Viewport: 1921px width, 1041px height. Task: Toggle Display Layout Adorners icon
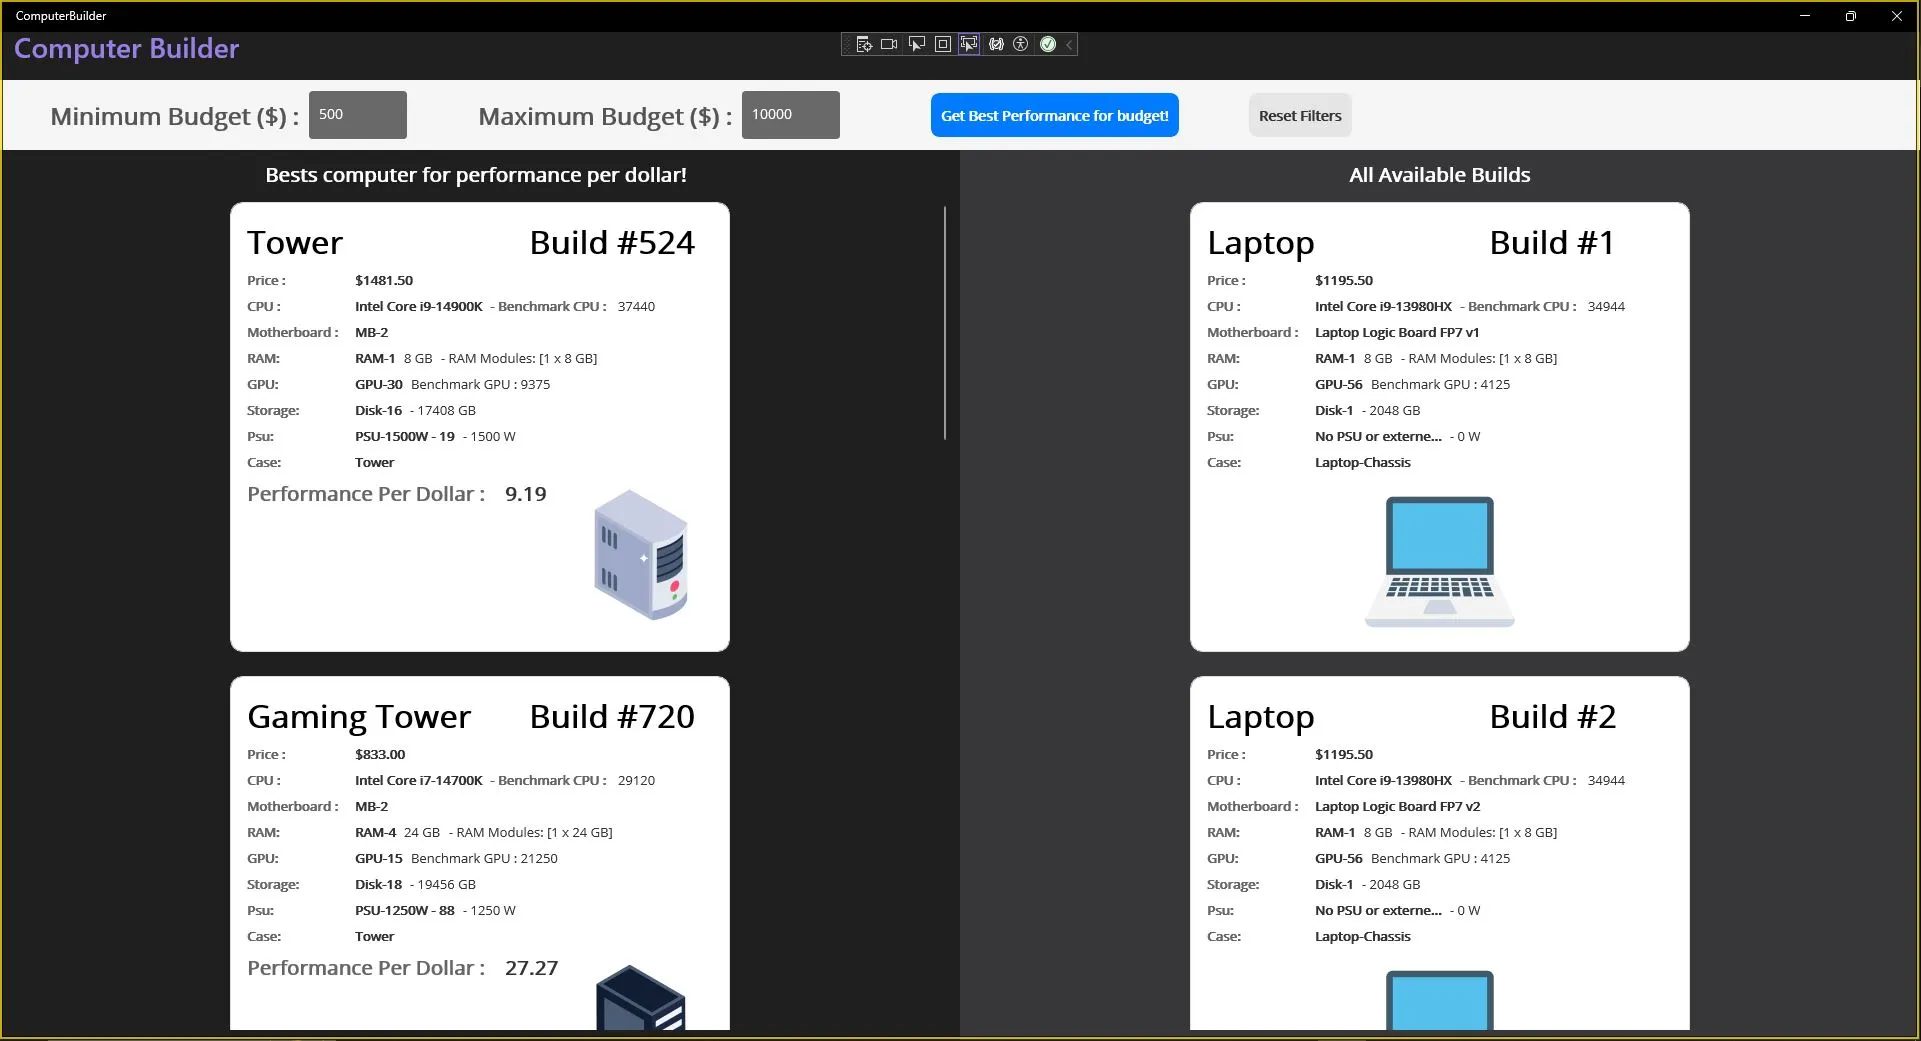(942, 44)
